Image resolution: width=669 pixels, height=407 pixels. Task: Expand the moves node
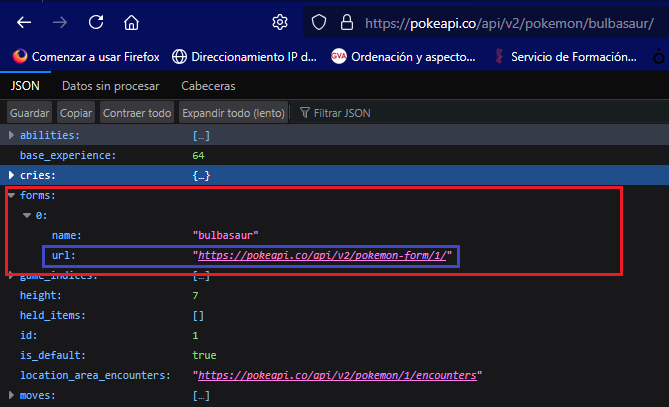[x=12, y=395]
